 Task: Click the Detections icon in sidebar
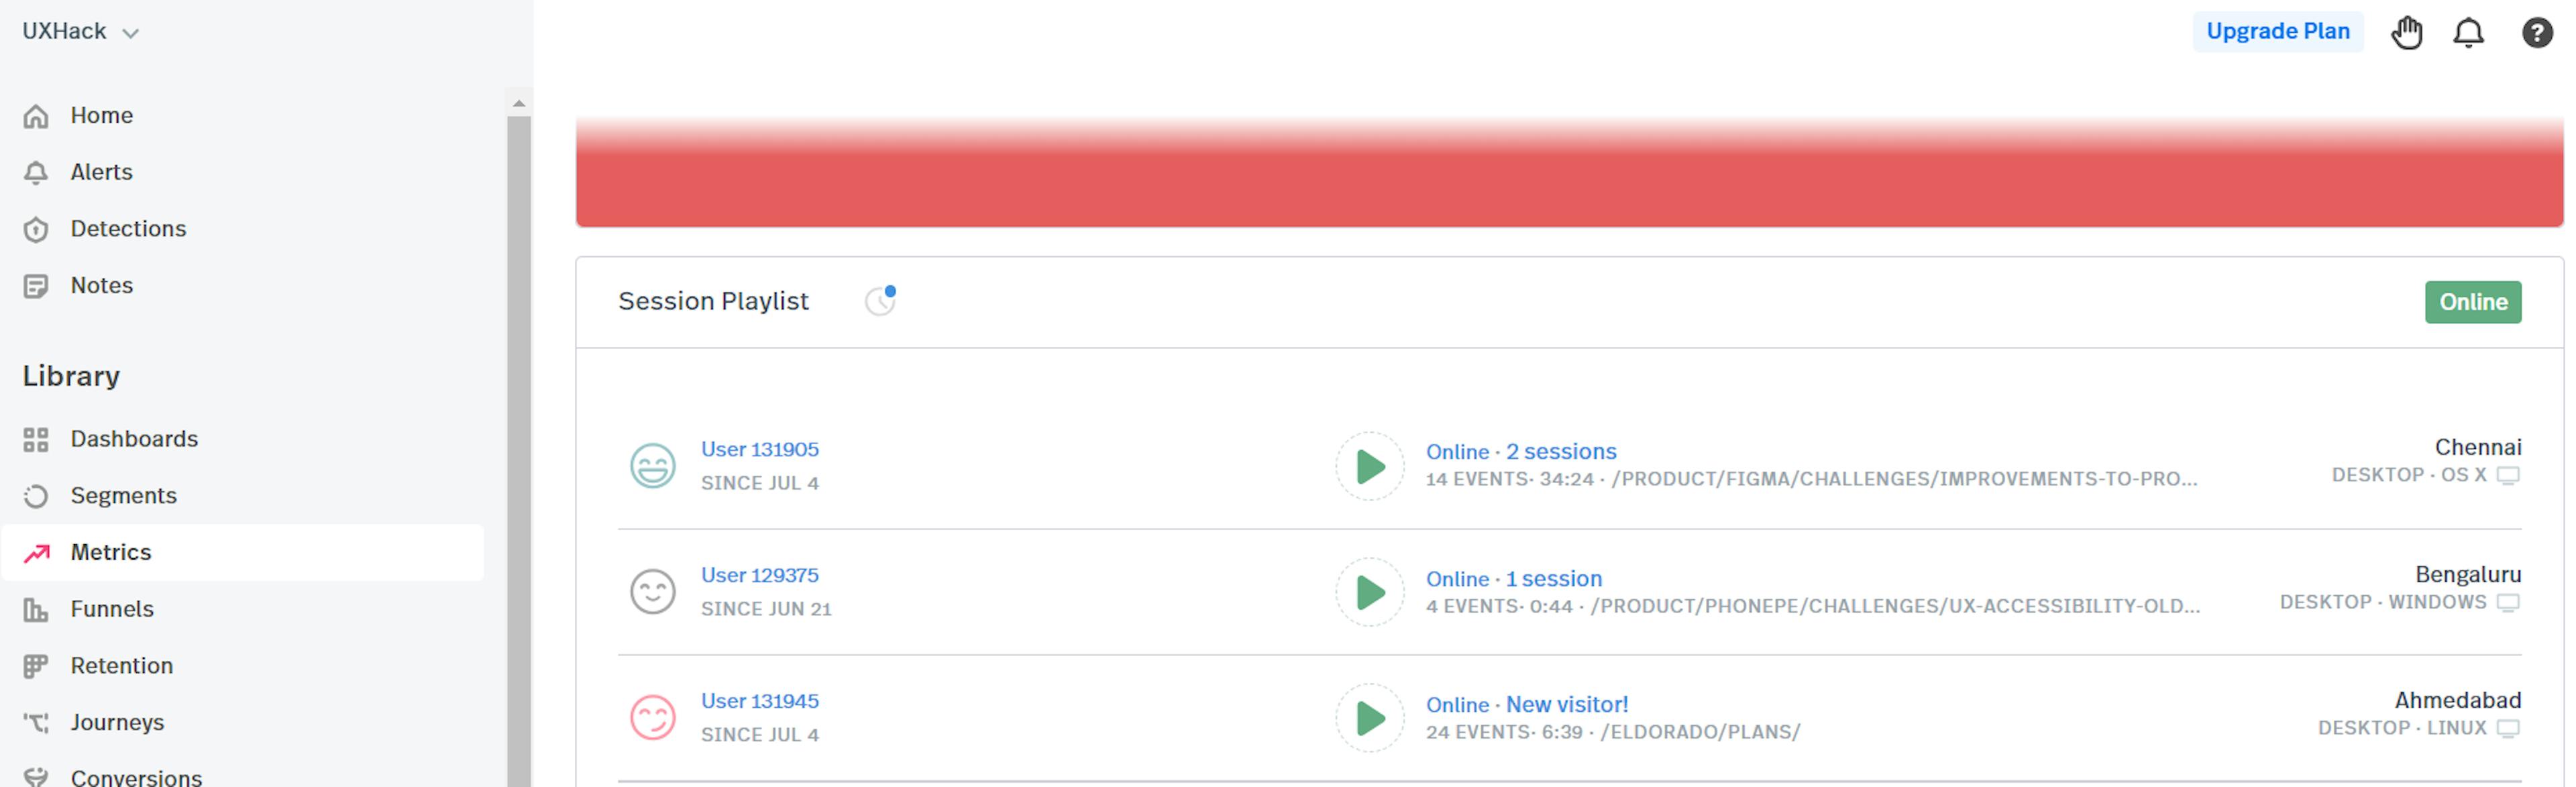(x=36, y=228)
